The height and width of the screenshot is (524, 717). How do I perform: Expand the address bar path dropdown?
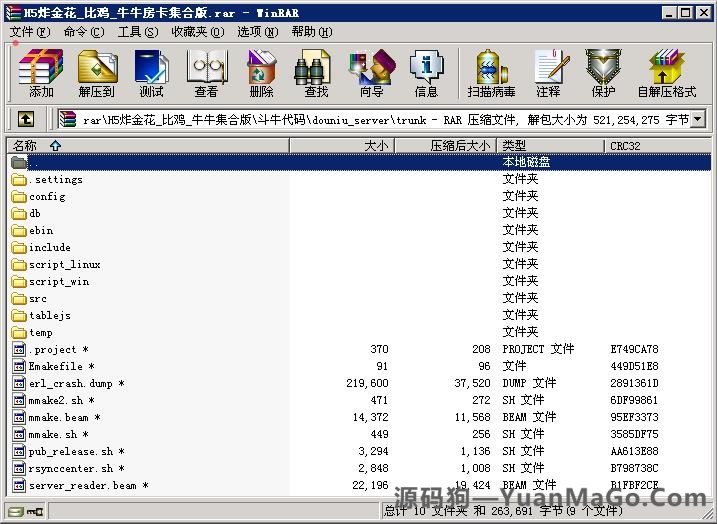coord(698,120)
